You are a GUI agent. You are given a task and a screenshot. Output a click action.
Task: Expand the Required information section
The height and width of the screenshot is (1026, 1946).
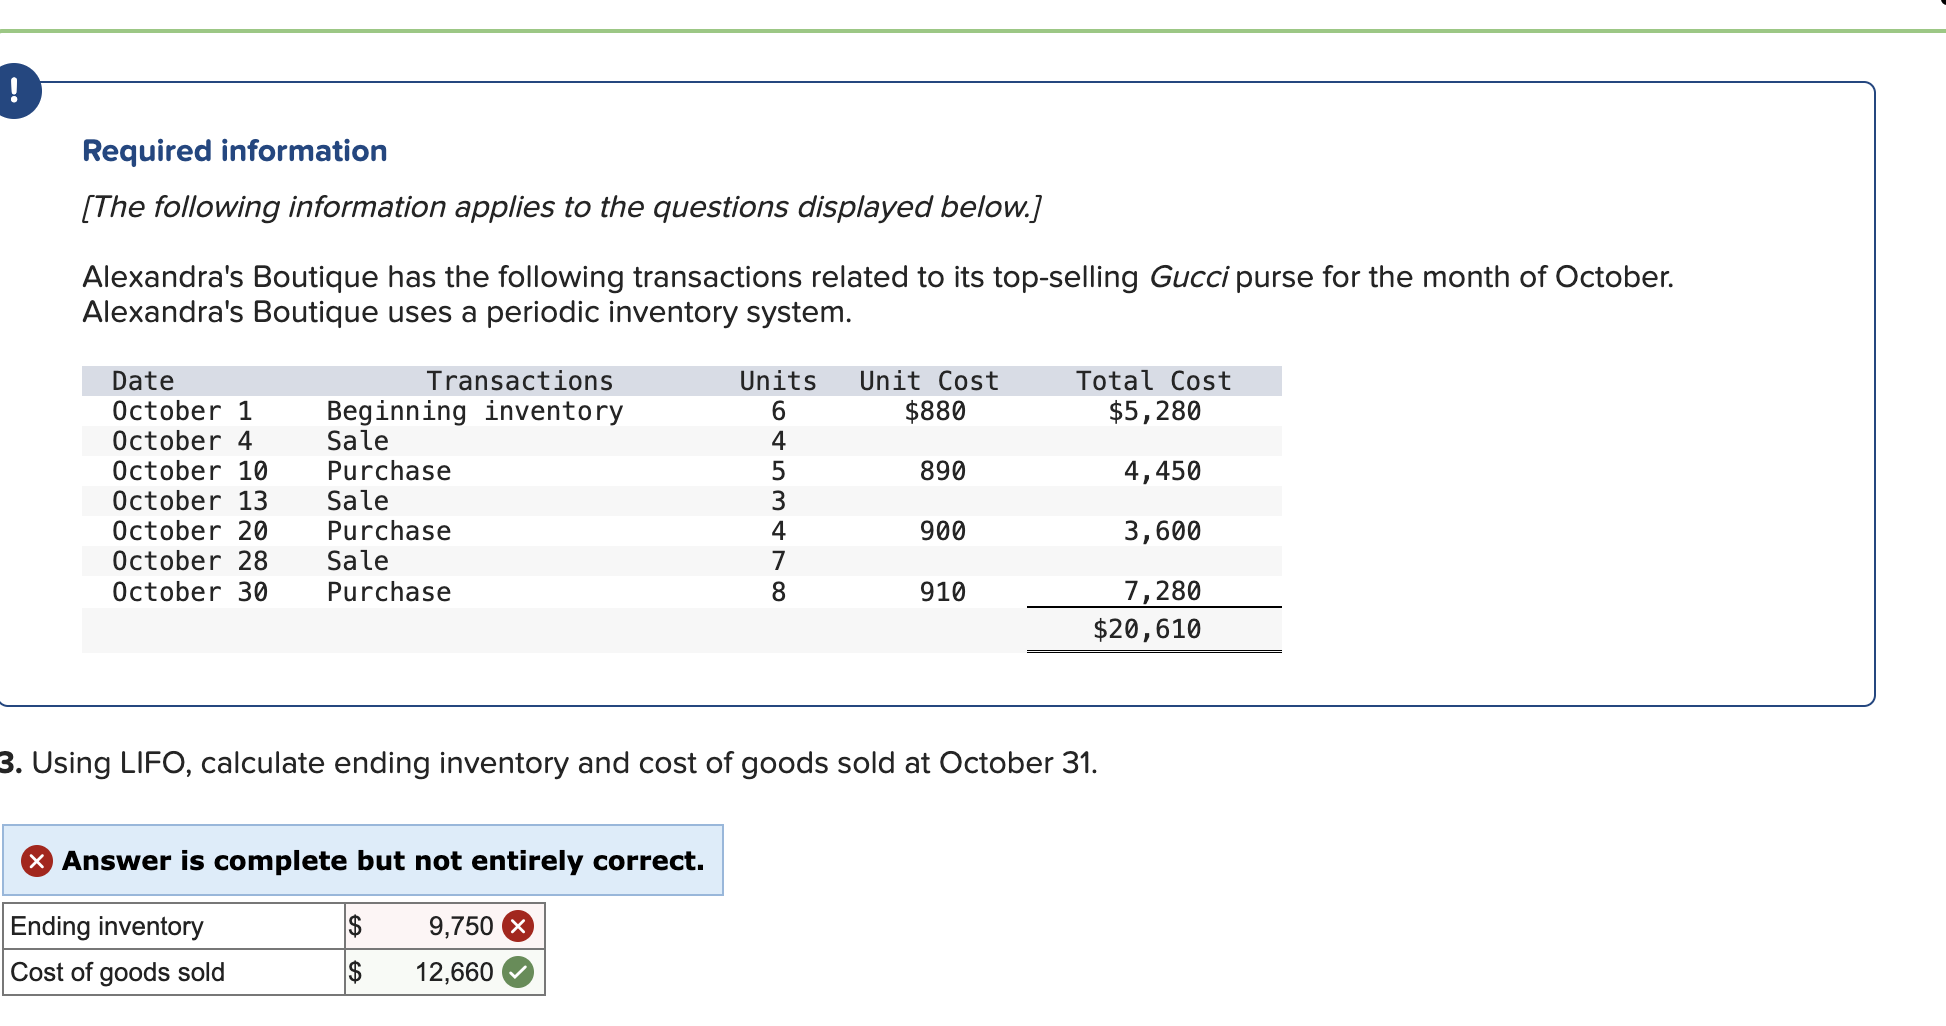[234, 150]
